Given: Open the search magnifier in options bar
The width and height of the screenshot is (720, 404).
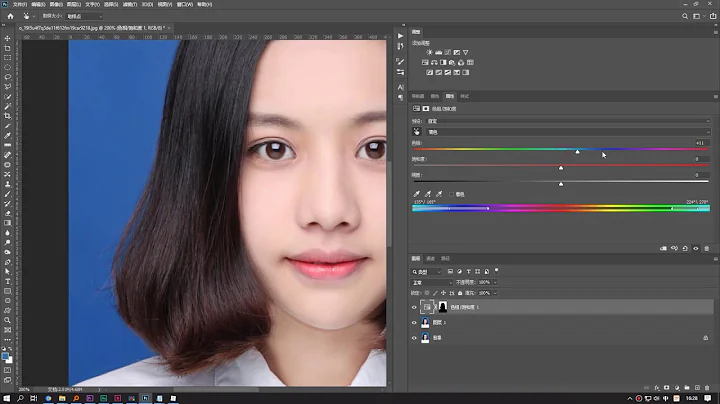Looking at the screenshot, I should click(685, 16).
